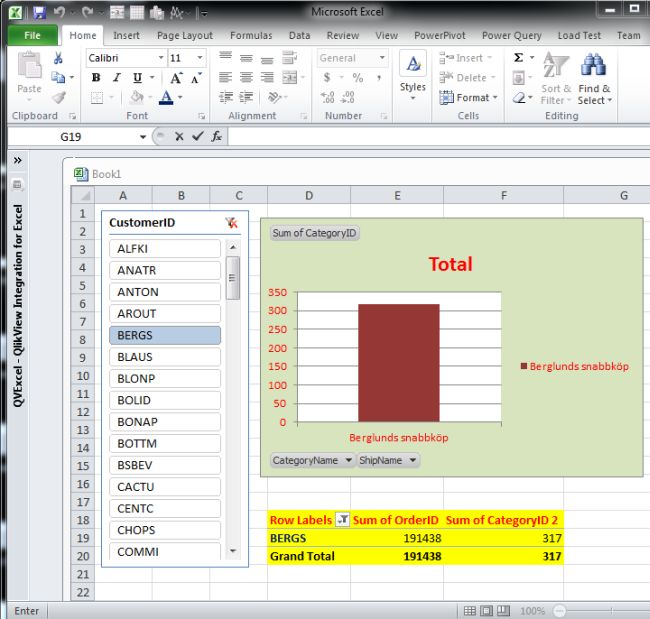
Task: Click the Borders icon
Action: pyautogui.click(x=97, y=98)
